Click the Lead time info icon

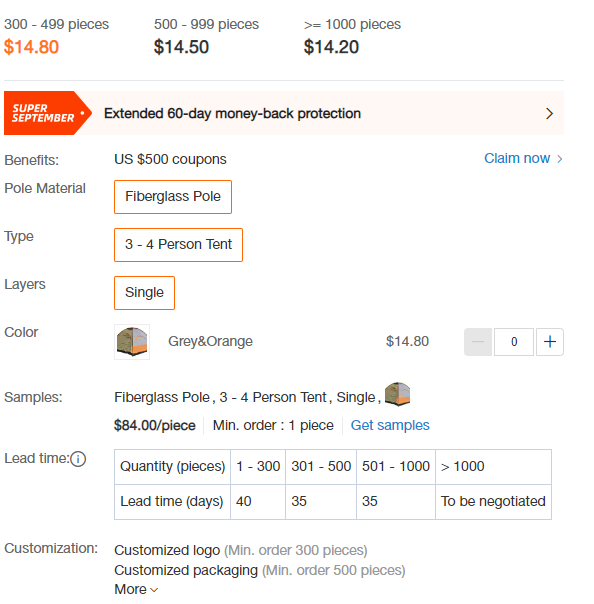point(78,459)
